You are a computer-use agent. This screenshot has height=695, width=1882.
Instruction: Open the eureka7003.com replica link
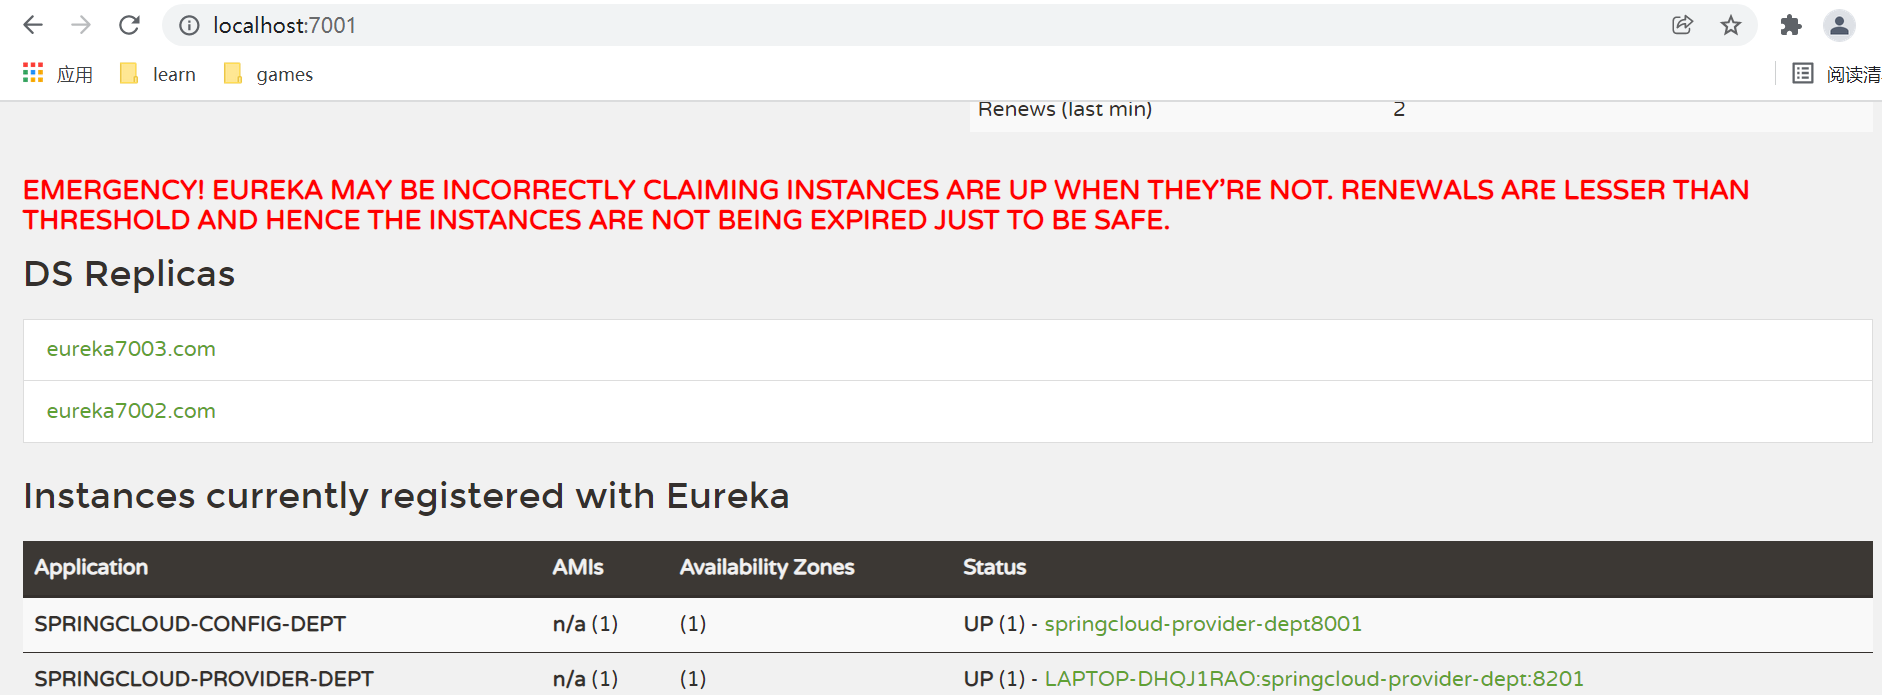point(131,349)
